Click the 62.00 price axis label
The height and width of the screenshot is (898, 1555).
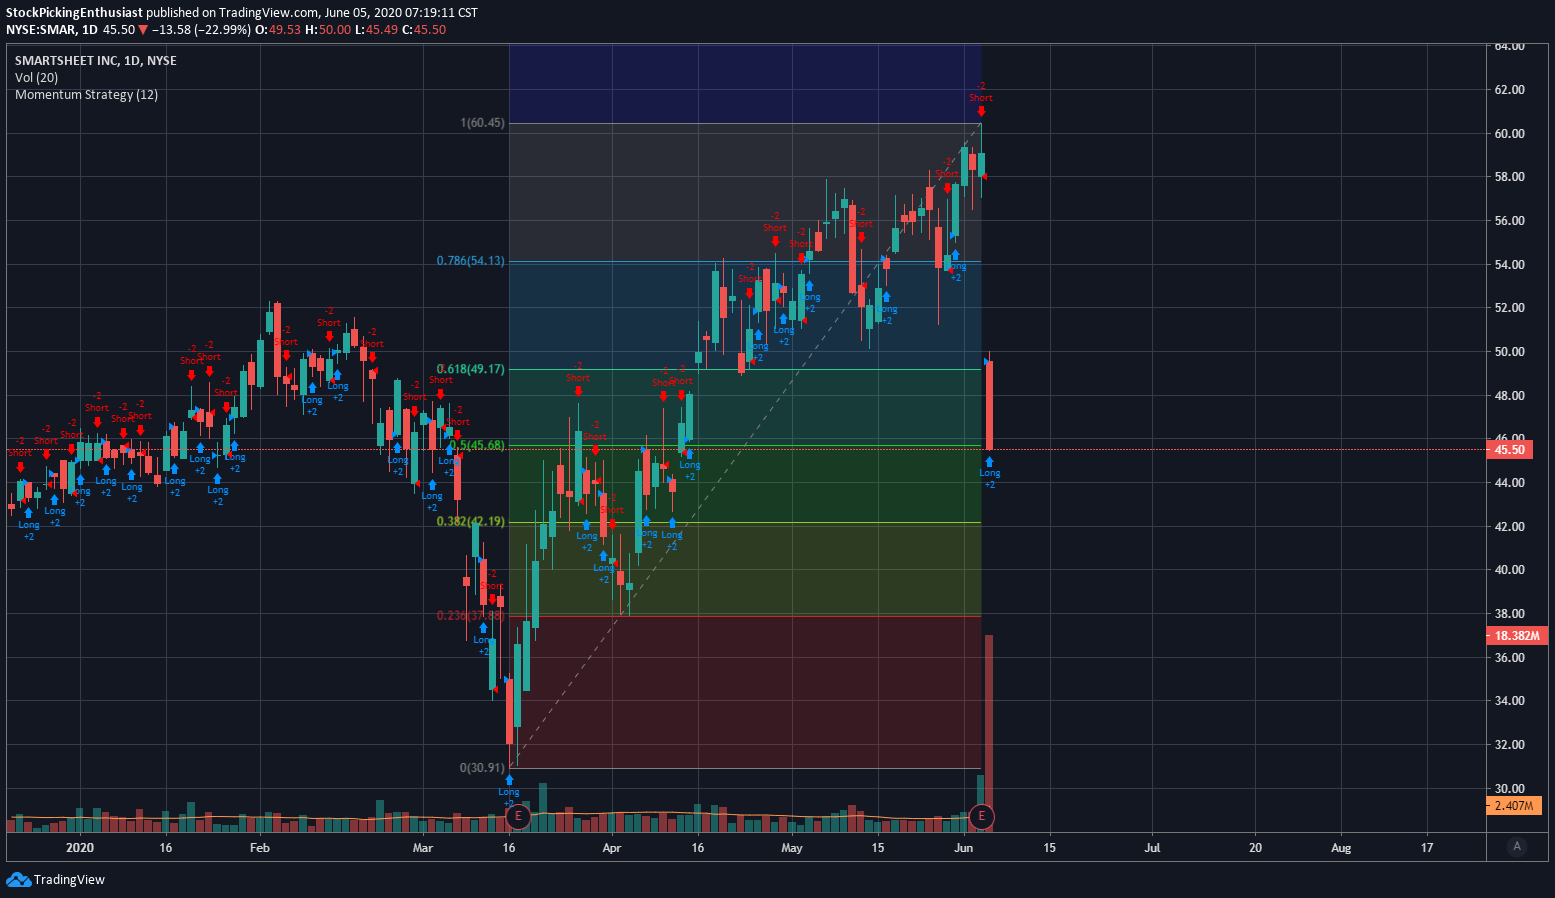click(x=1509, y=90)
